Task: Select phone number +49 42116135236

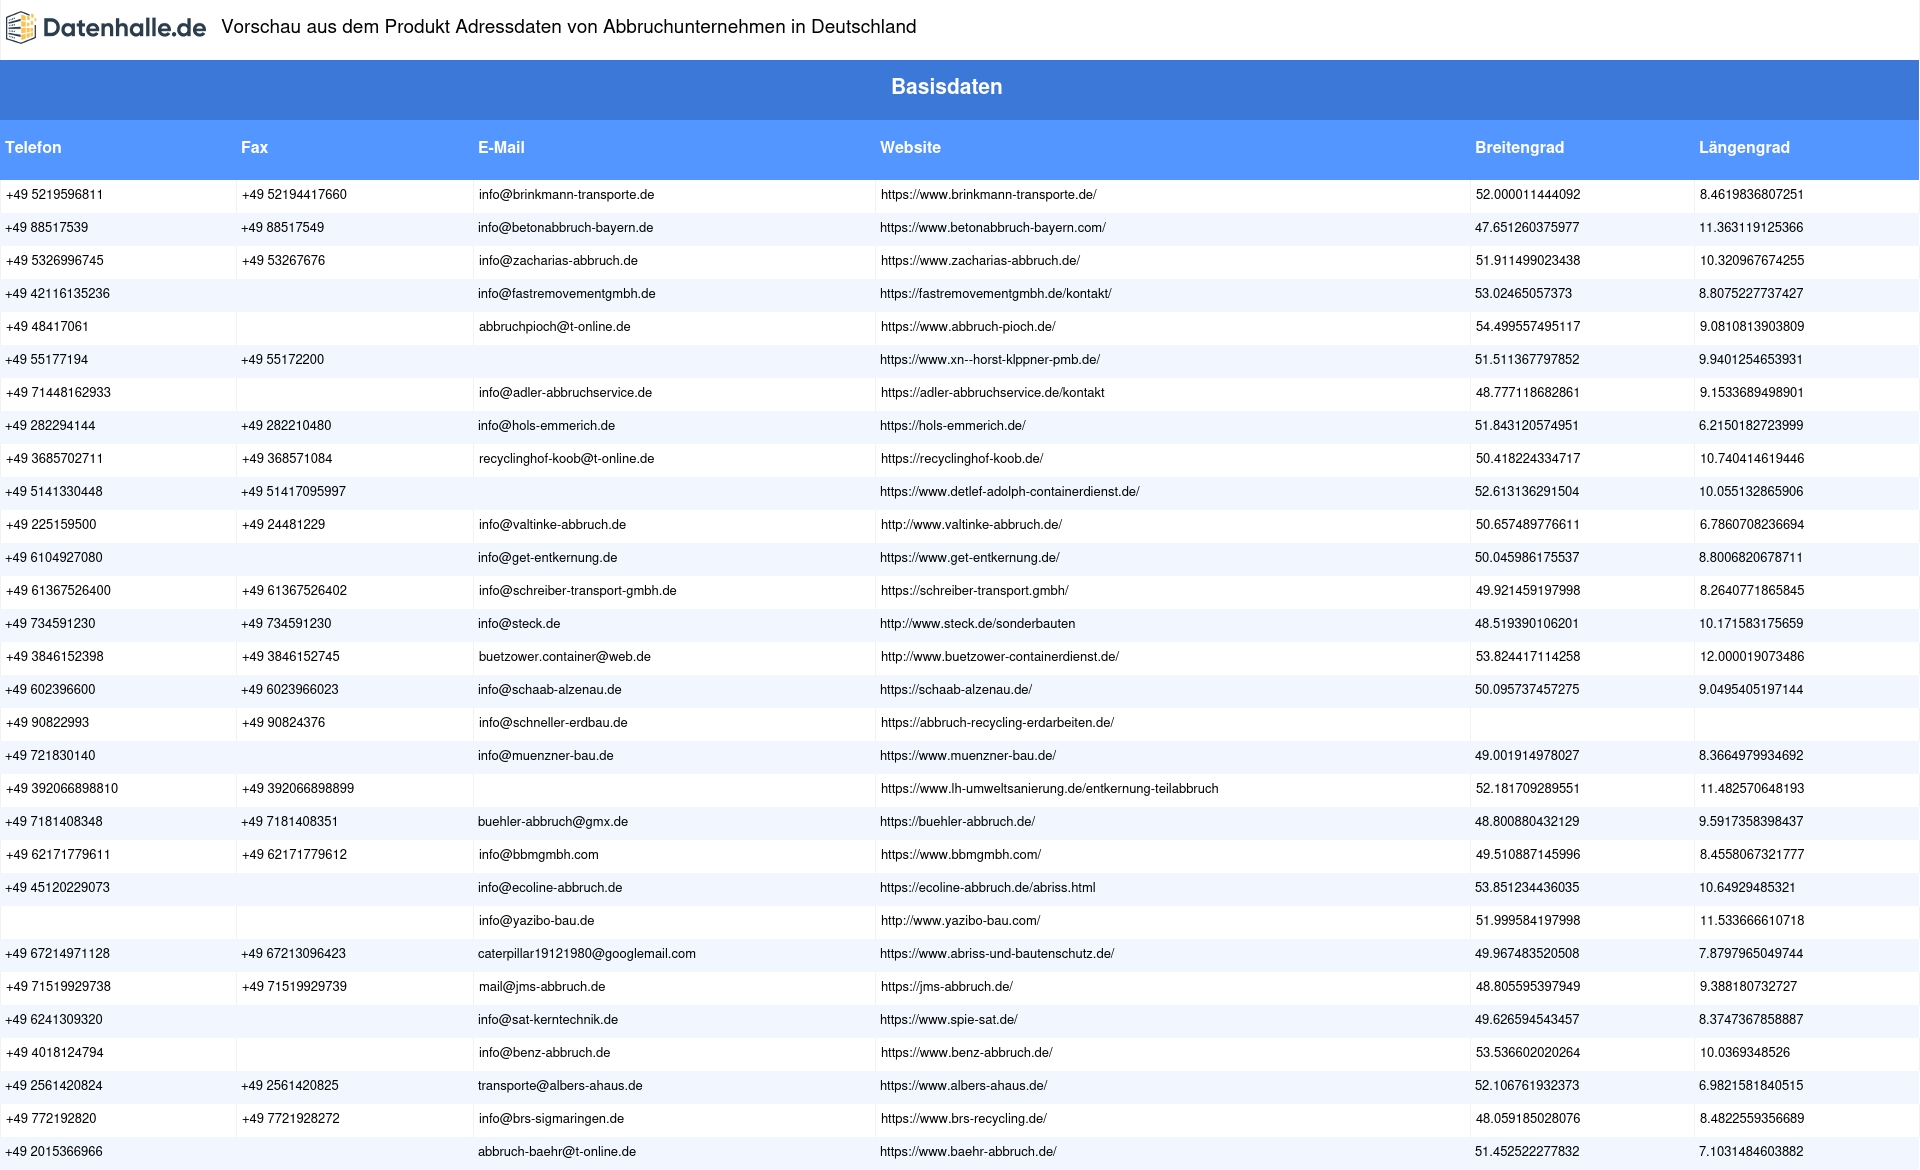Action: (x=58, y=294)
